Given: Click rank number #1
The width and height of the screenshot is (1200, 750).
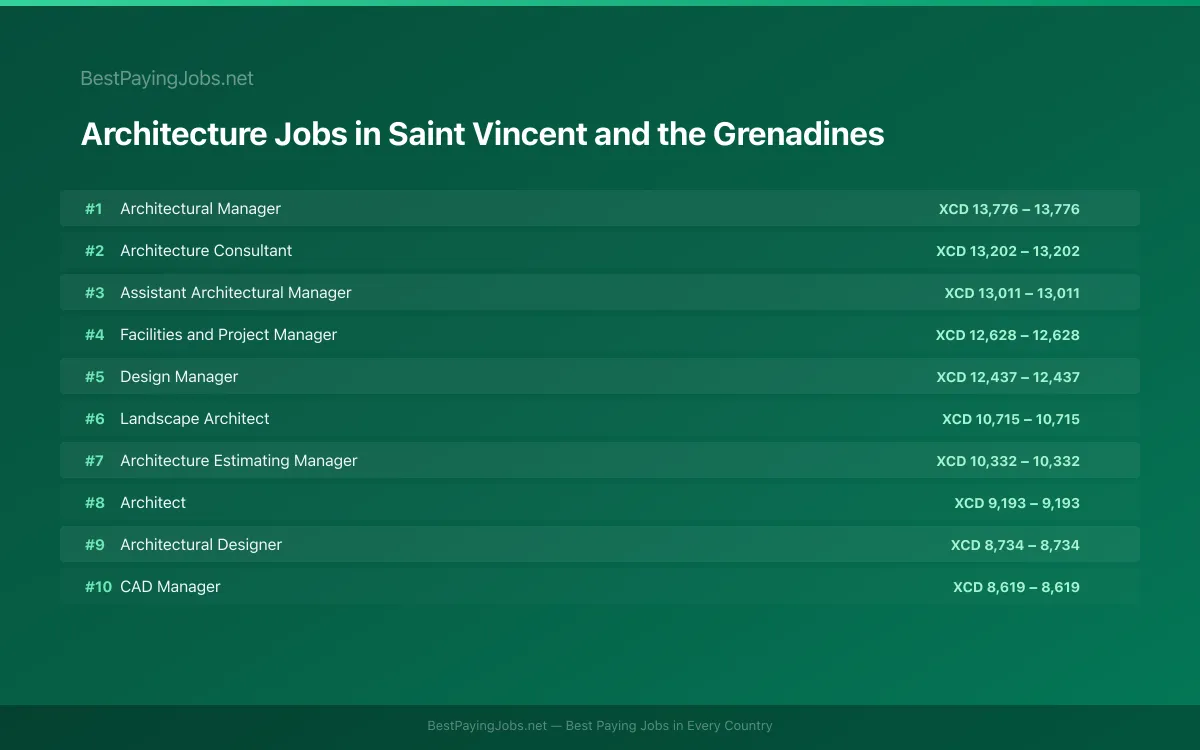Looking at the screenshot, I should coord(94,209).
